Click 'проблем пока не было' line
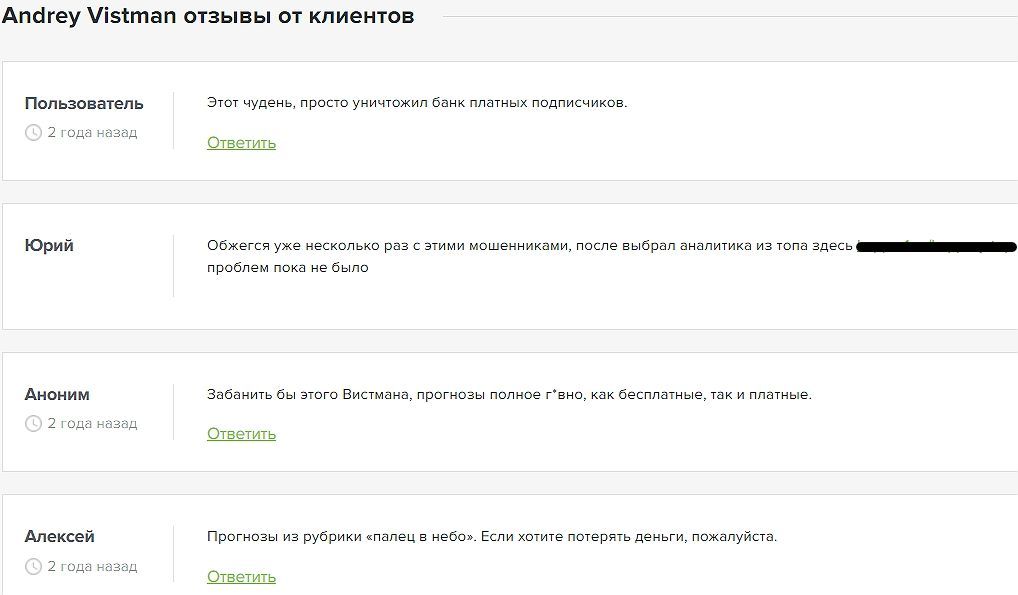 pos(288,268)
